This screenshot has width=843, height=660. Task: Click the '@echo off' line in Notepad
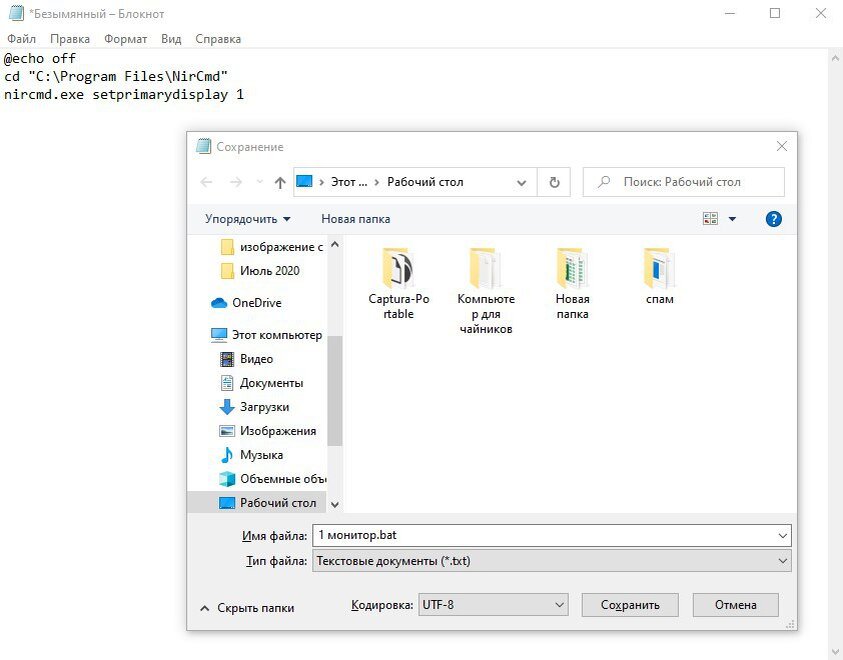click(40, 58)
